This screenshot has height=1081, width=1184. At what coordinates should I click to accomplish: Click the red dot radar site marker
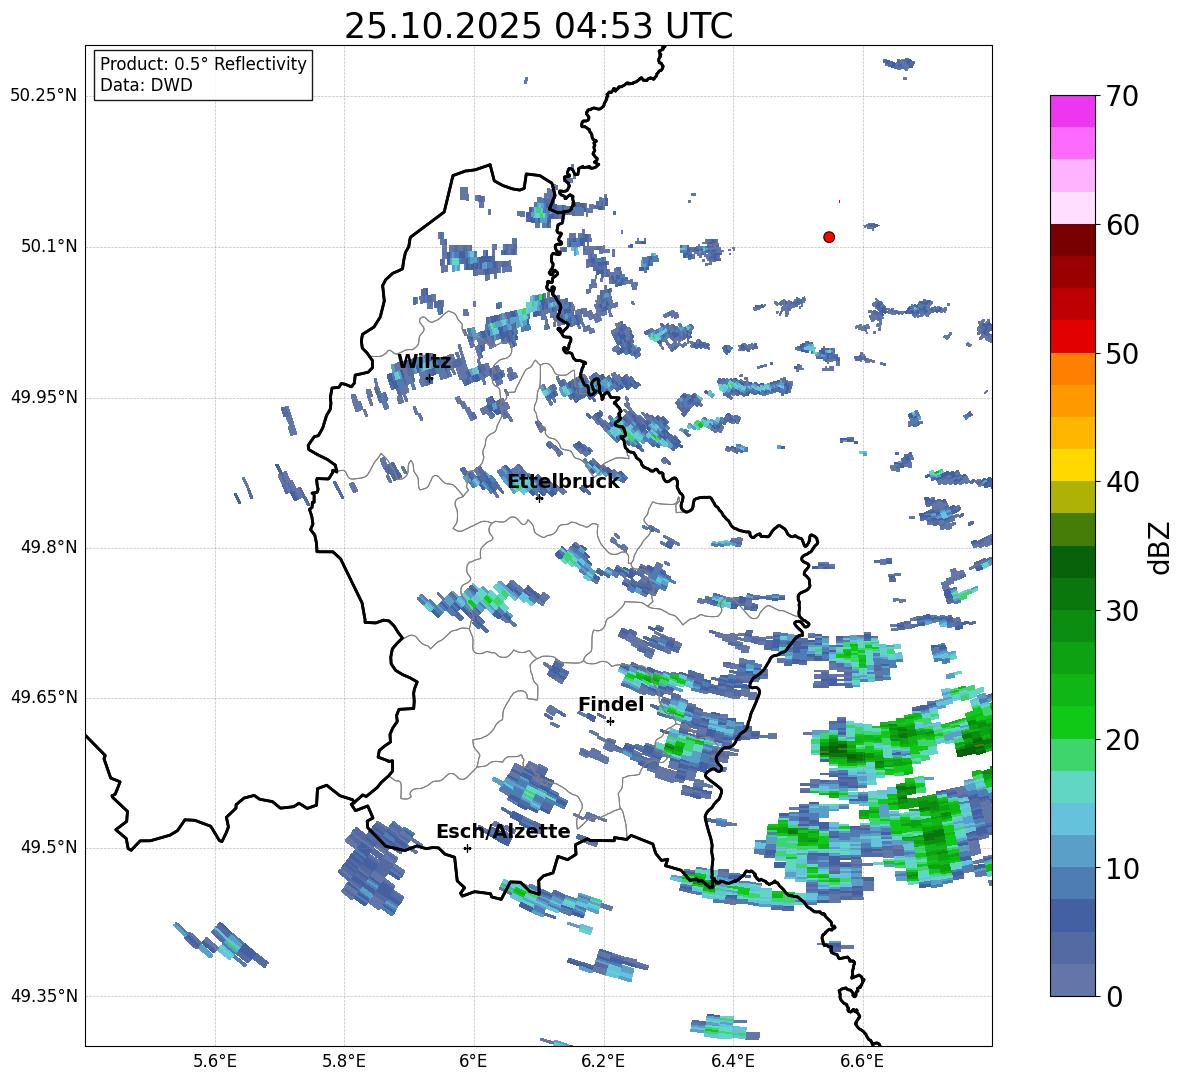pyautogui.click(x=829, y=237)
